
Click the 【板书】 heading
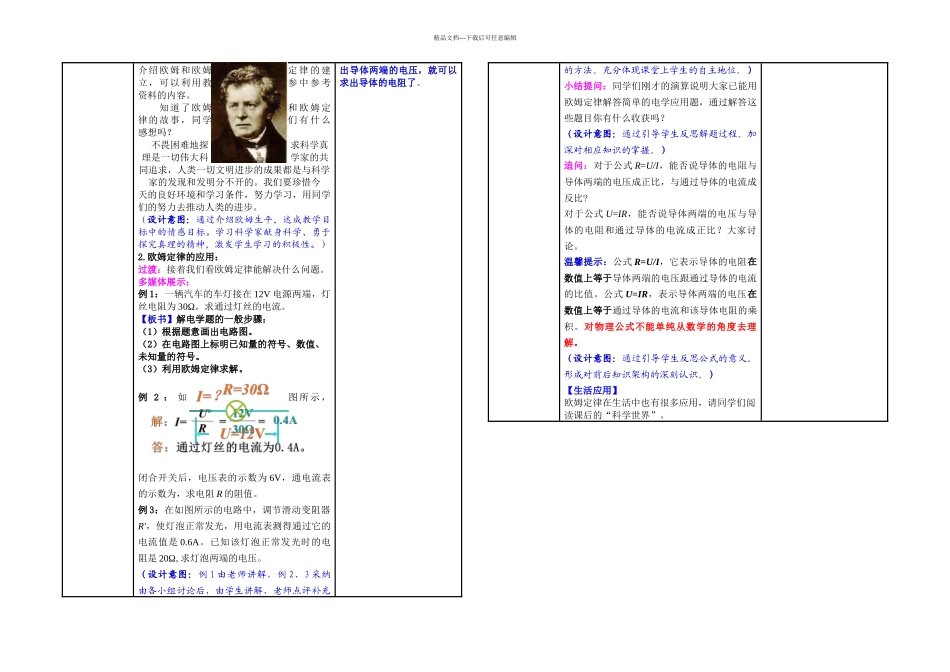coord(156,319)
